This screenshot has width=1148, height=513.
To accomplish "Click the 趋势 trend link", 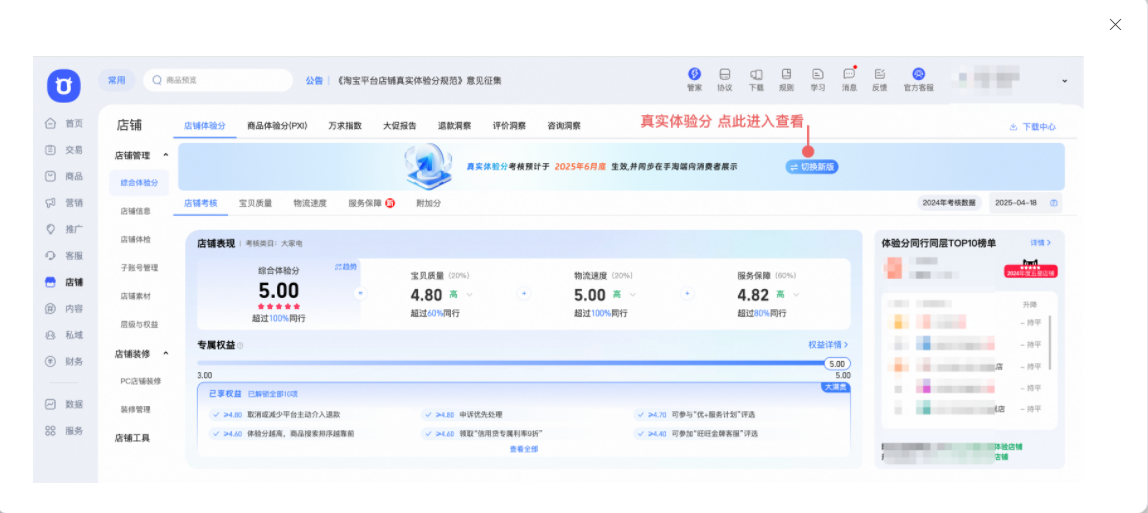I will [346, 267].
